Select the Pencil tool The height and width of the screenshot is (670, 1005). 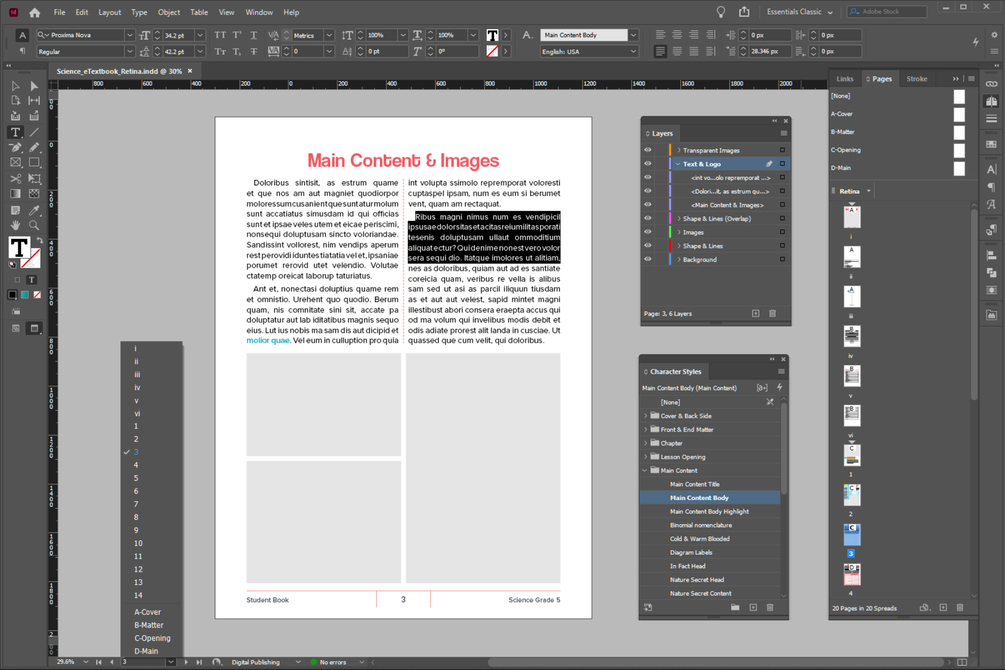(34, 147)
